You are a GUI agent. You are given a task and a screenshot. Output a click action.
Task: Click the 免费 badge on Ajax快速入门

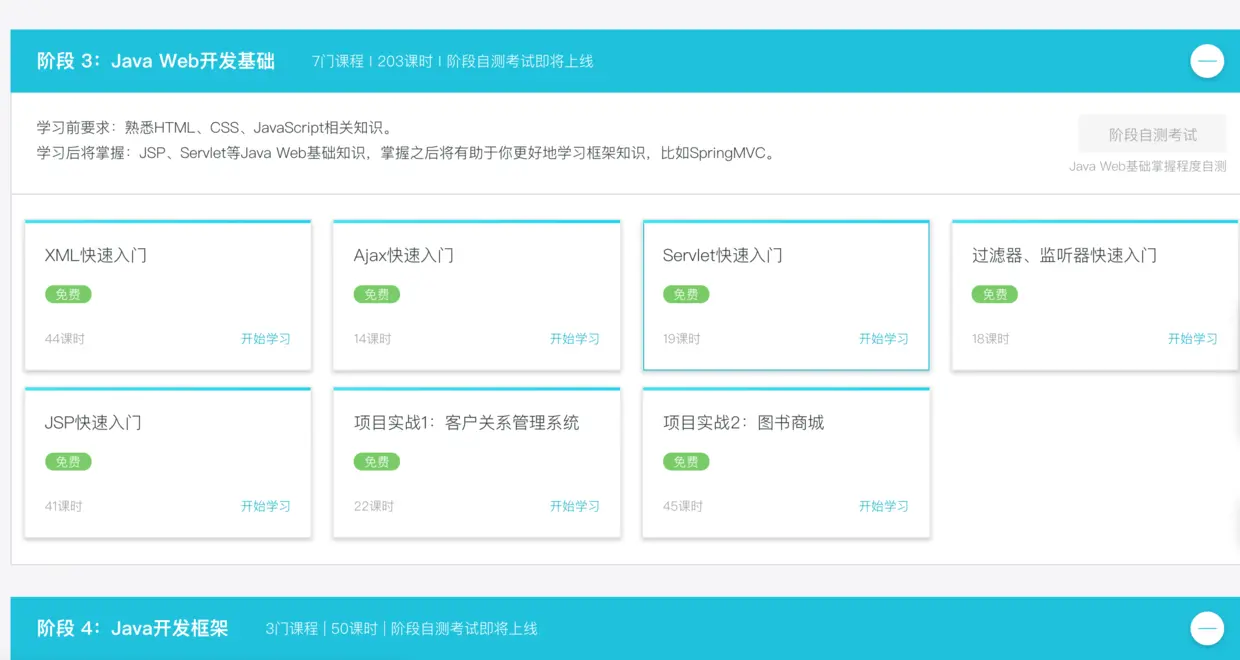pos(377,294)
